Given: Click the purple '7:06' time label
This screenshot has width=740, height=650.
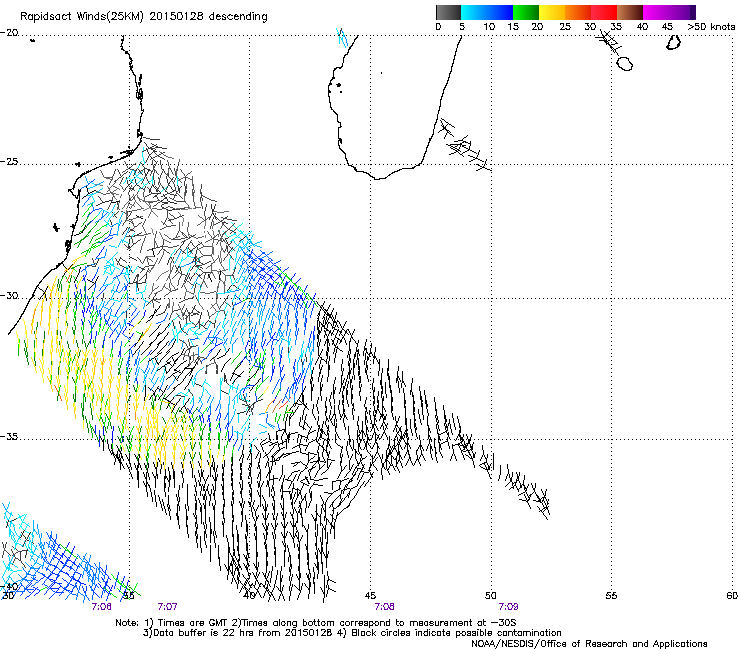Looking at the screenshot, I should click(101, 607).
